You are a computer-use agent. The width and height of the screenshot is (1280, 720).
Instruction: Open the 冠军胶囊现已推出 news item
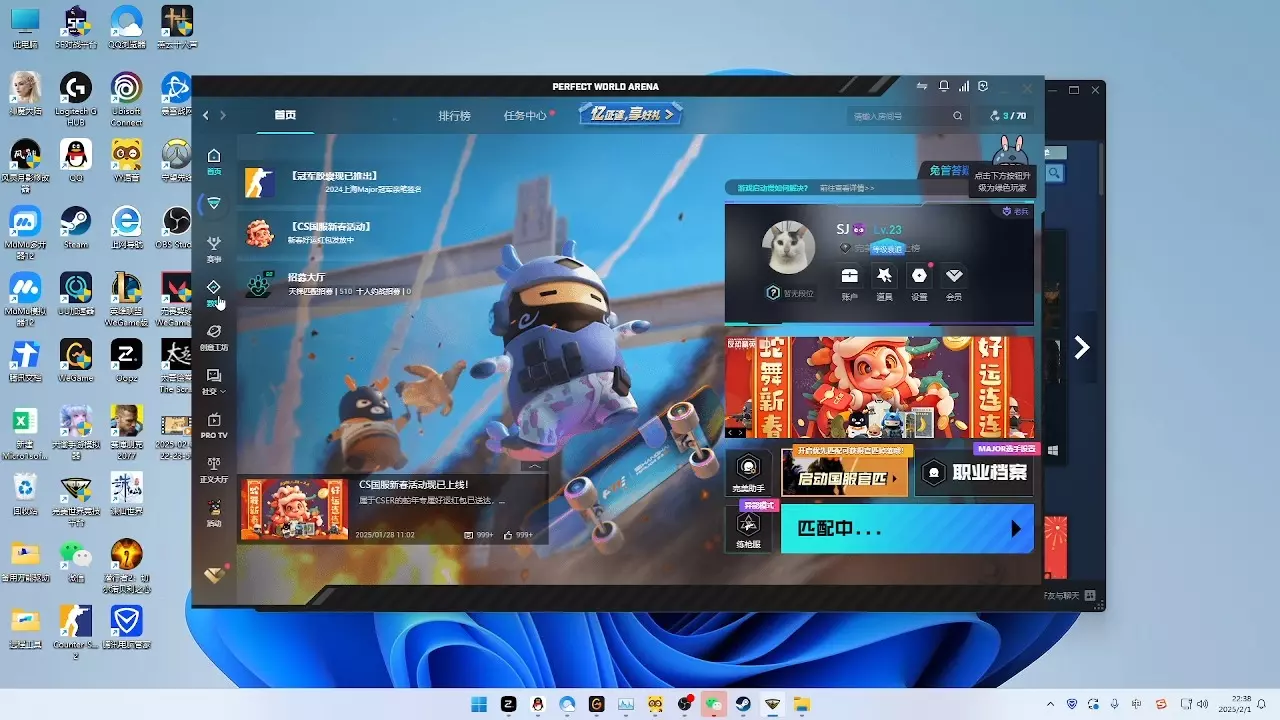(x=334, y=182)
